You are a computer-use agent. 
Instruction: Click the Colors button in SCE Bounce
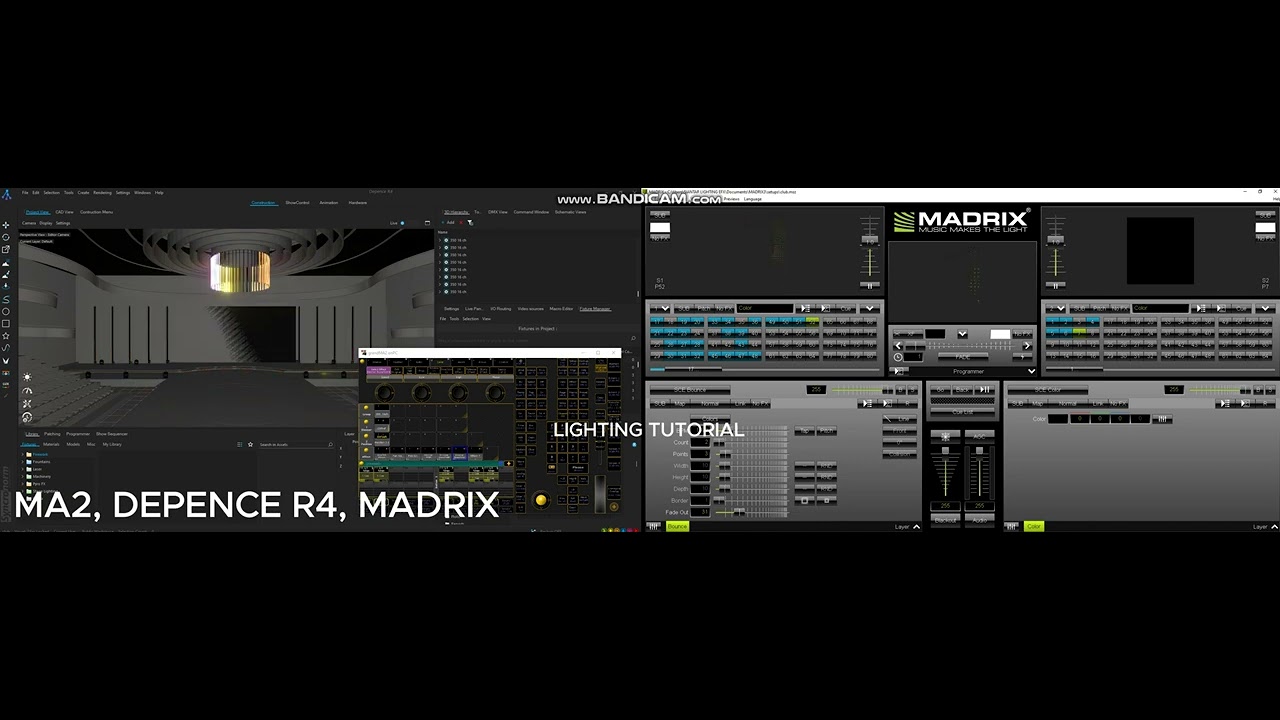[710, 418]
